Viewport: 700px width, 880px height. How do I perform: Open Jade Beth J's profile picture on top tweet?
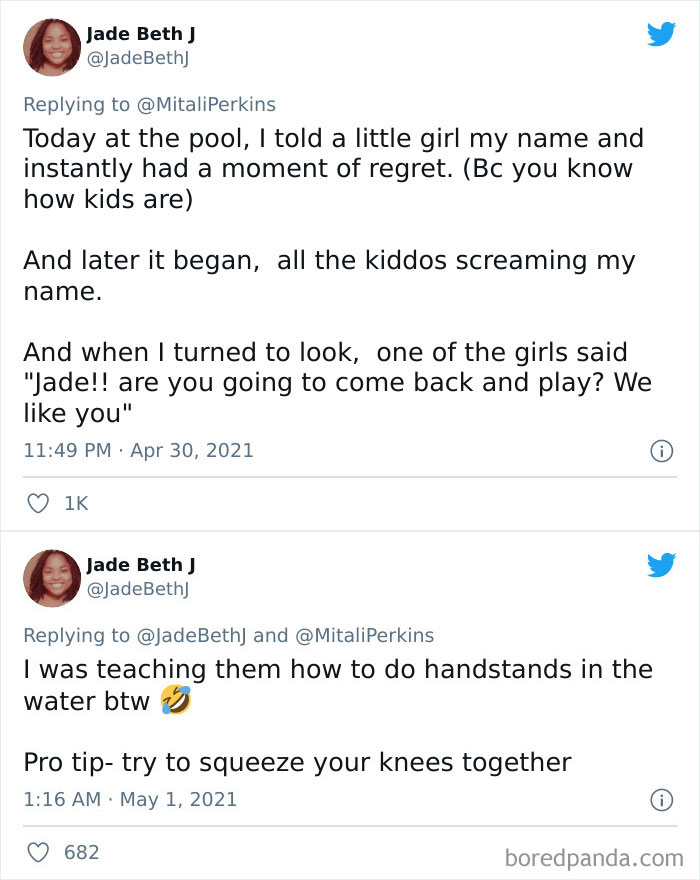(x=51, y=46)
